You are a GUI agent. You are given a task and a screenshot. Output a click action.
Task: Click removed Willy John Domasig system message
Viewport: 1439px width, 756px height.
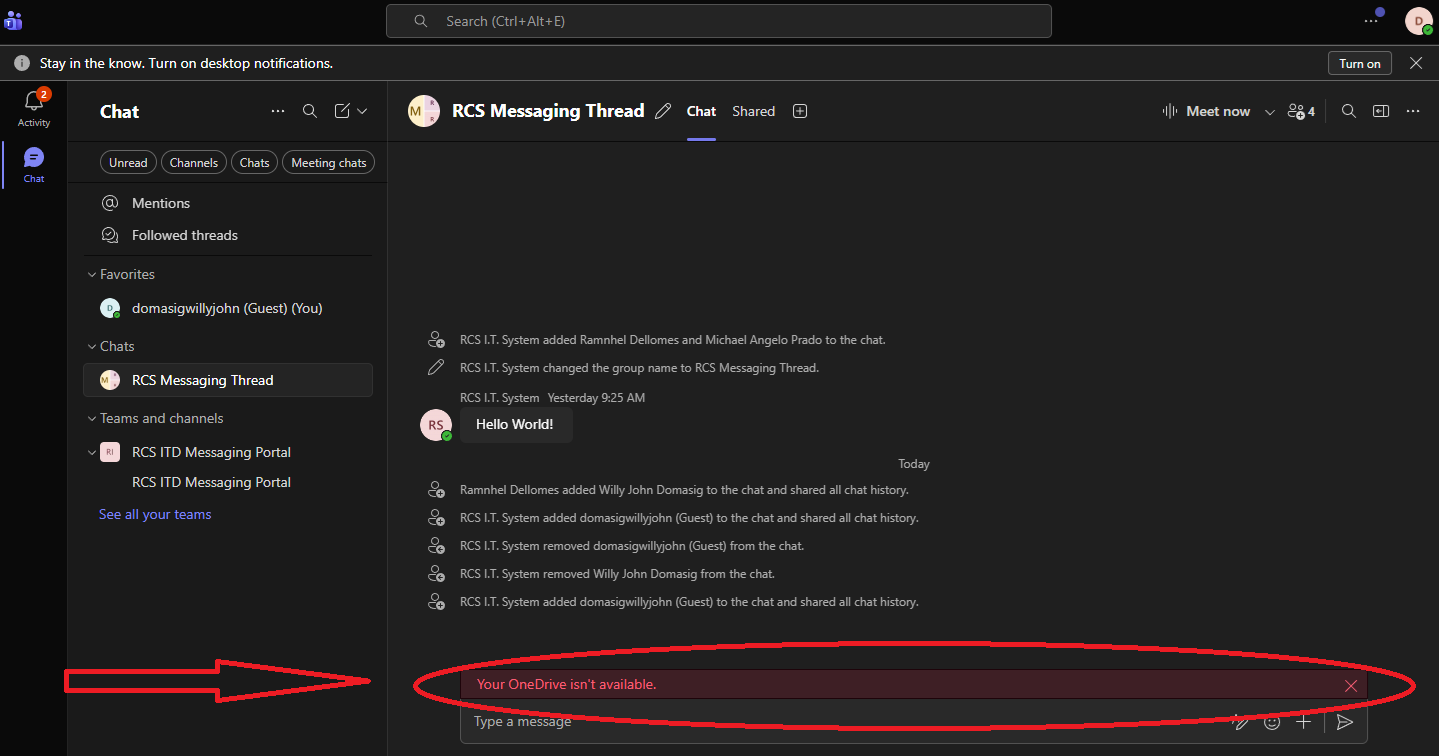pos(617,574)
